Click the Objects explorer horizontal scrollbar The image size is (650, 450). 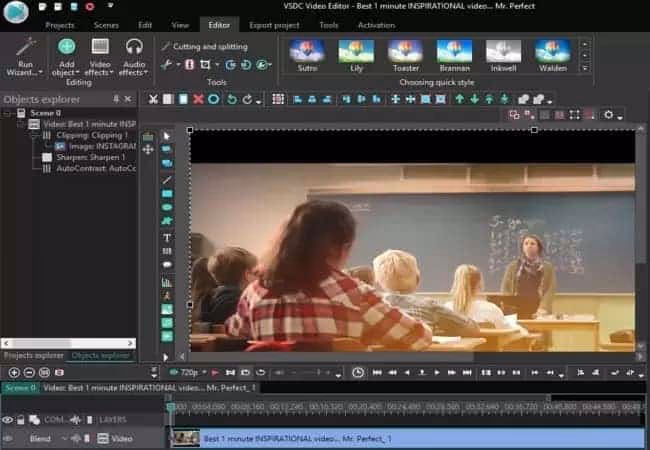[x=68, y=343]
